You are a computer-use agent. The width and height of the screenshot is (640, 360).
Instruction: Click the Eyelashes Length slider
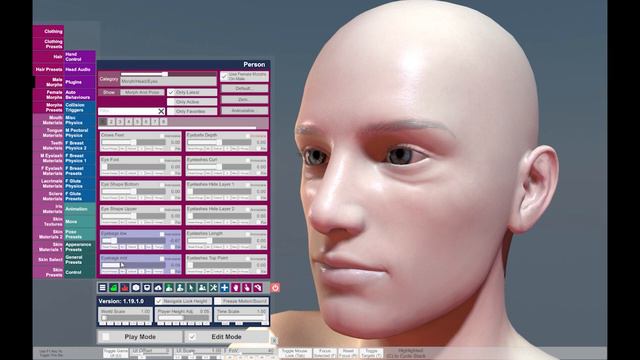(219, 240)
